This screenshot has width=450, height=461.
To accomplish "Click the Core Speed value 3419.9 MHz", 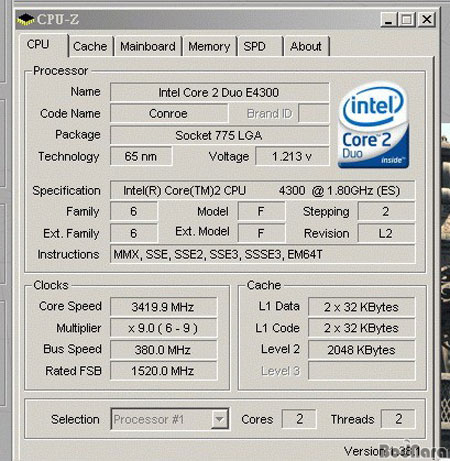I will pyautogui.click(x=163, y=307).
